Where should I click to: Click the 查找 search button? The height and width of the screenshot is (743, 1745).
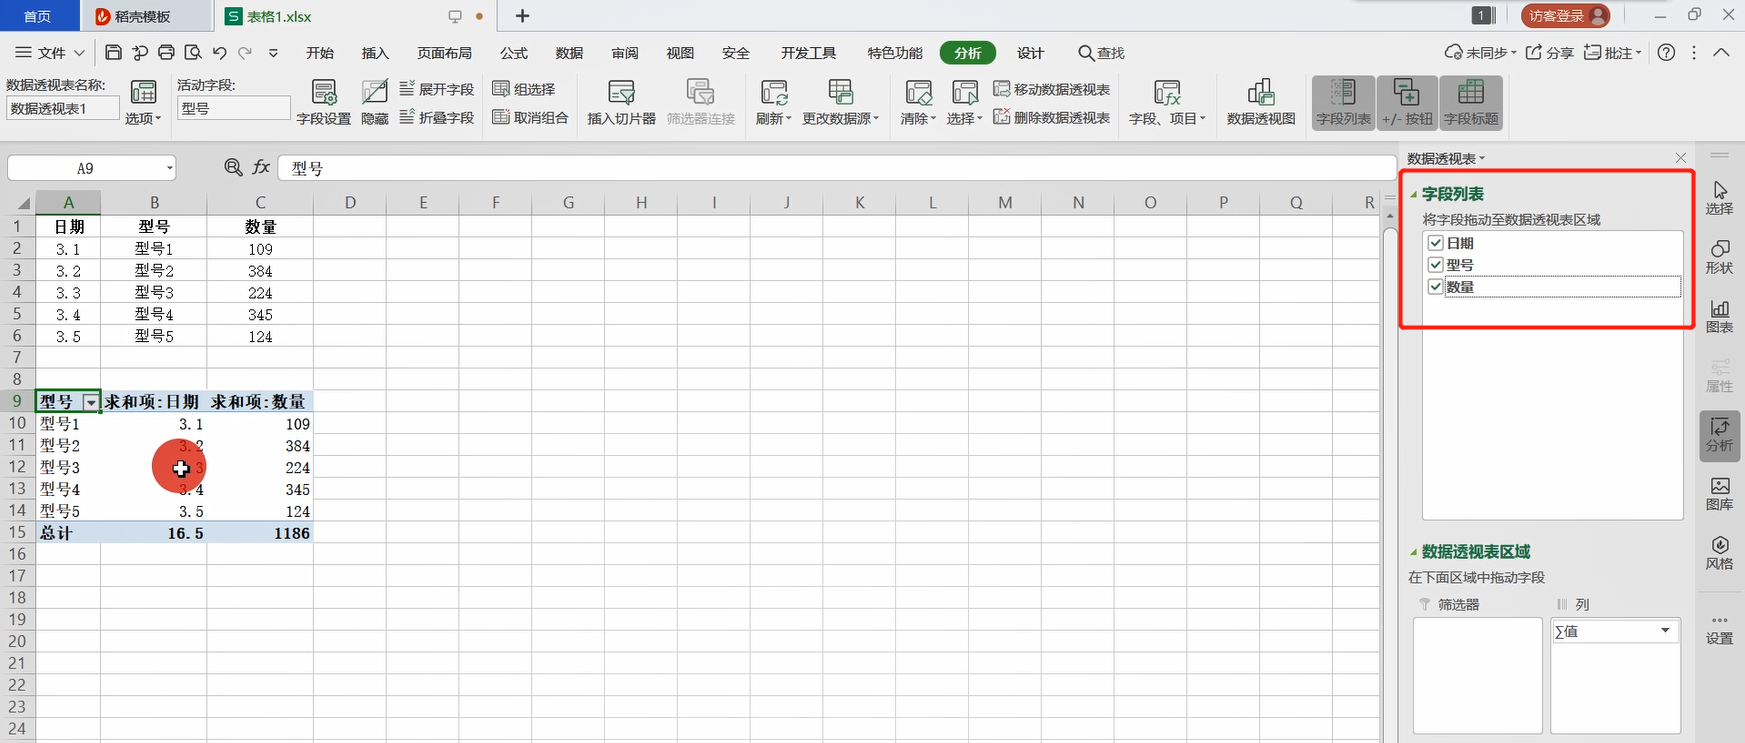[1101, 53]
